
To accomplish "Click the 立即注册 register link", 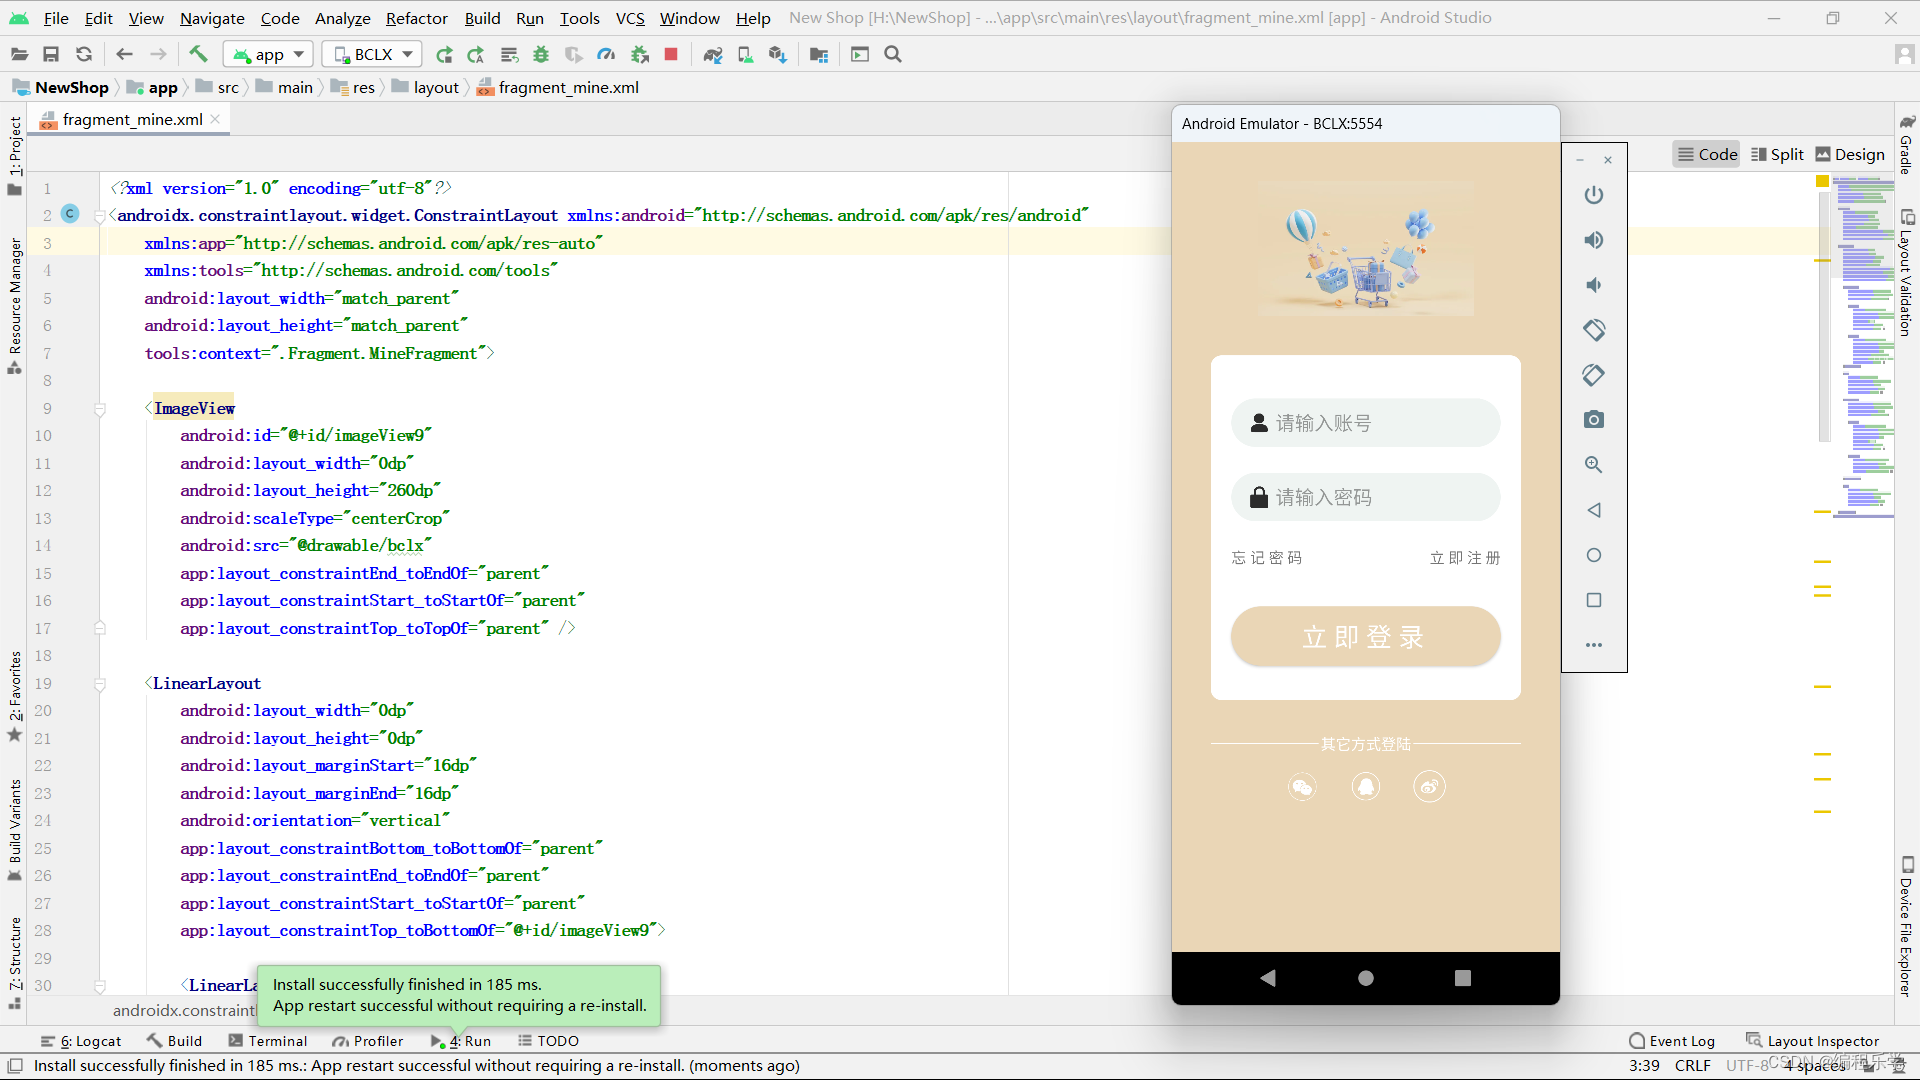I will (x=1465, y=558).
